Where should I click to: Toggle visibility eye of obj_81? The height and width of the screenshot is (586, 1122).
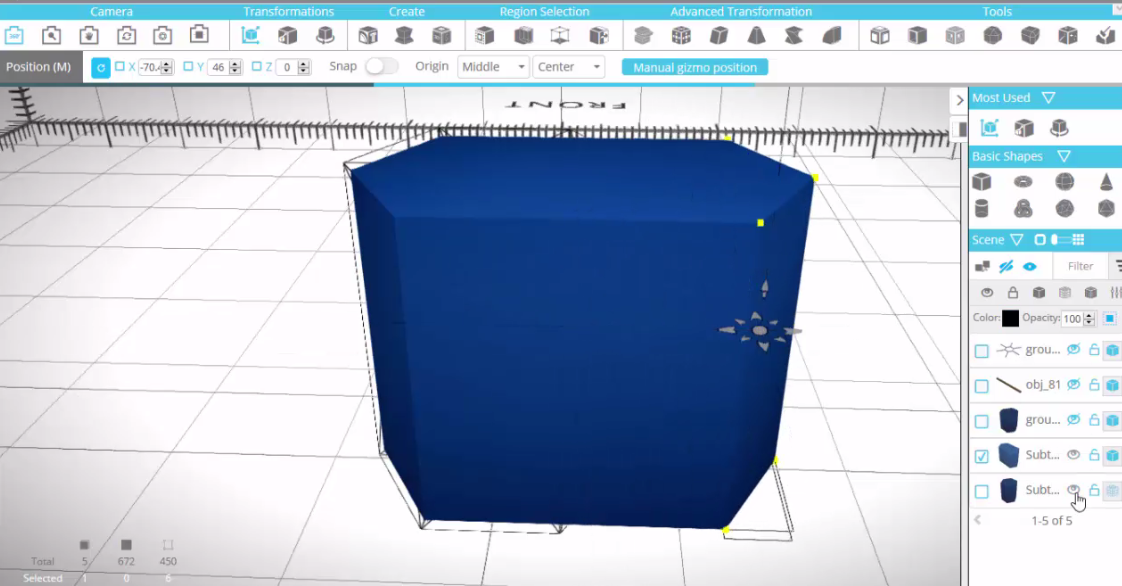(1073, 384)
